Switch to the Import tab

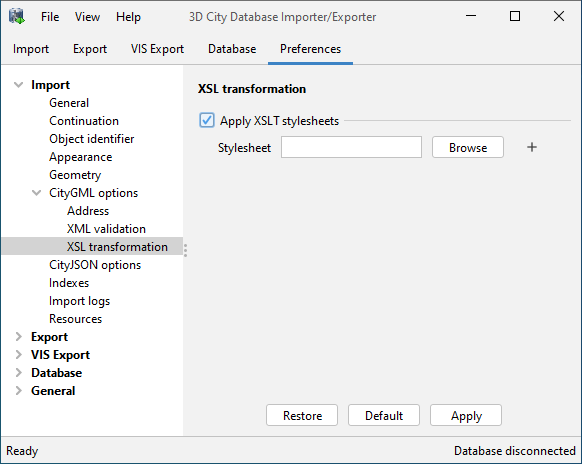[x=31, y=49]
